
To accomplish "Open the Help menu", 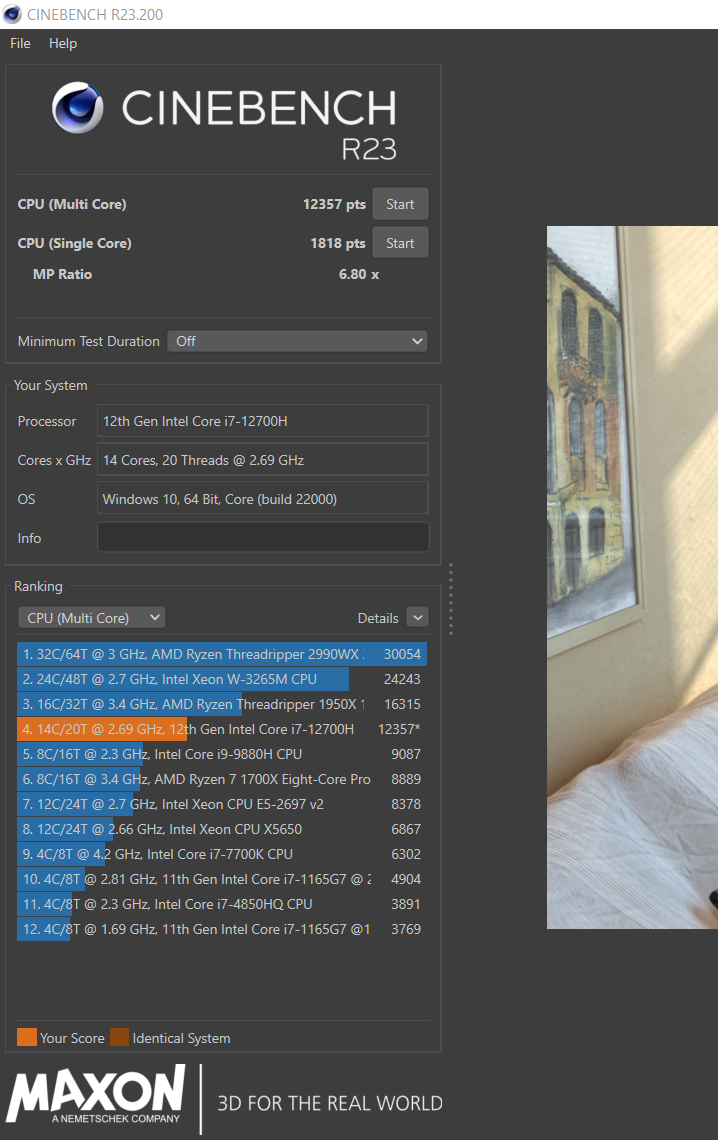I will point(63,43).
